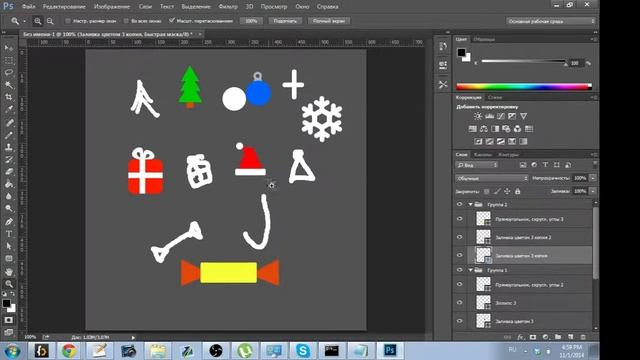Add a Color Balance adjustment

484,129
